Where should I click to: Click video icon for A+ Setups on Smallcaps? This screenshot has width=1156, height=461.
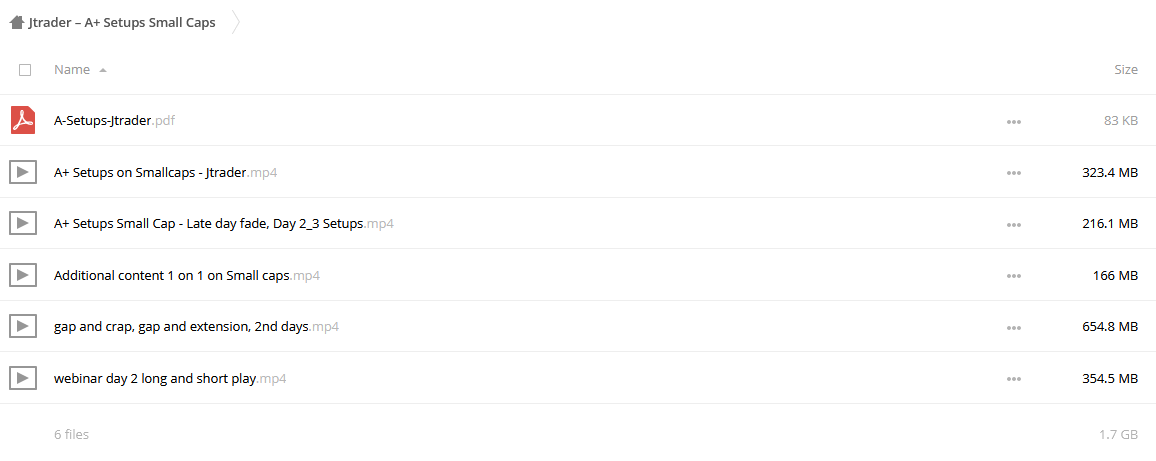23,173
